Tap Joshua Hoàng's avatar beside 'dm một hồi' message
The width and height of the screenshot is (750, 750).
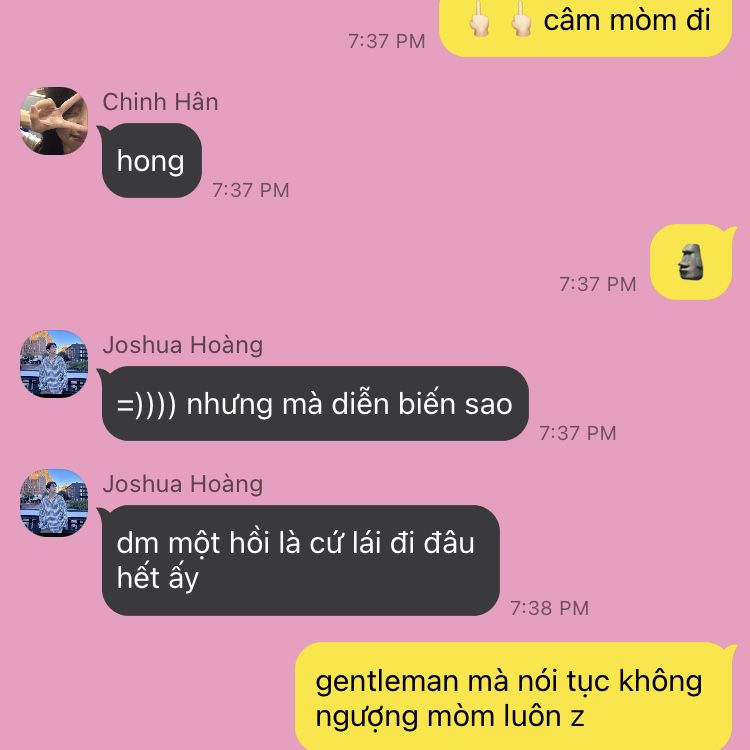tap(54, 503)
